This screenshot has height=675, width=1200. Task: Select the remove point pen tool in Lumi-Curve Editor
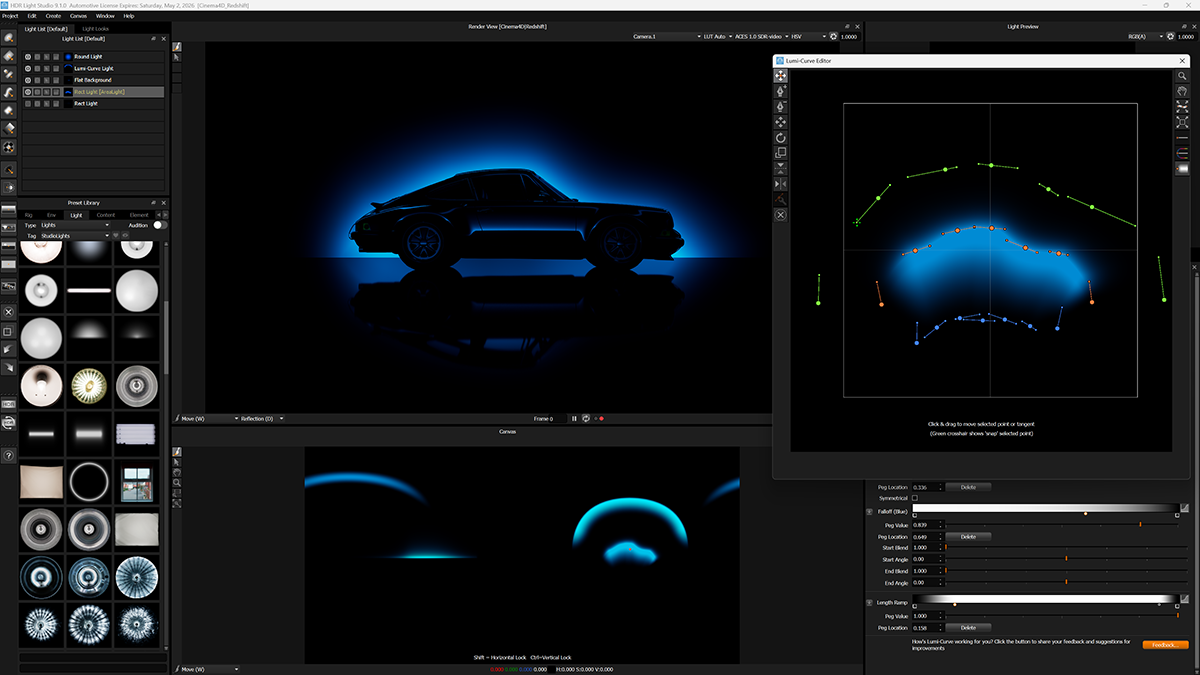coord(781,106)
